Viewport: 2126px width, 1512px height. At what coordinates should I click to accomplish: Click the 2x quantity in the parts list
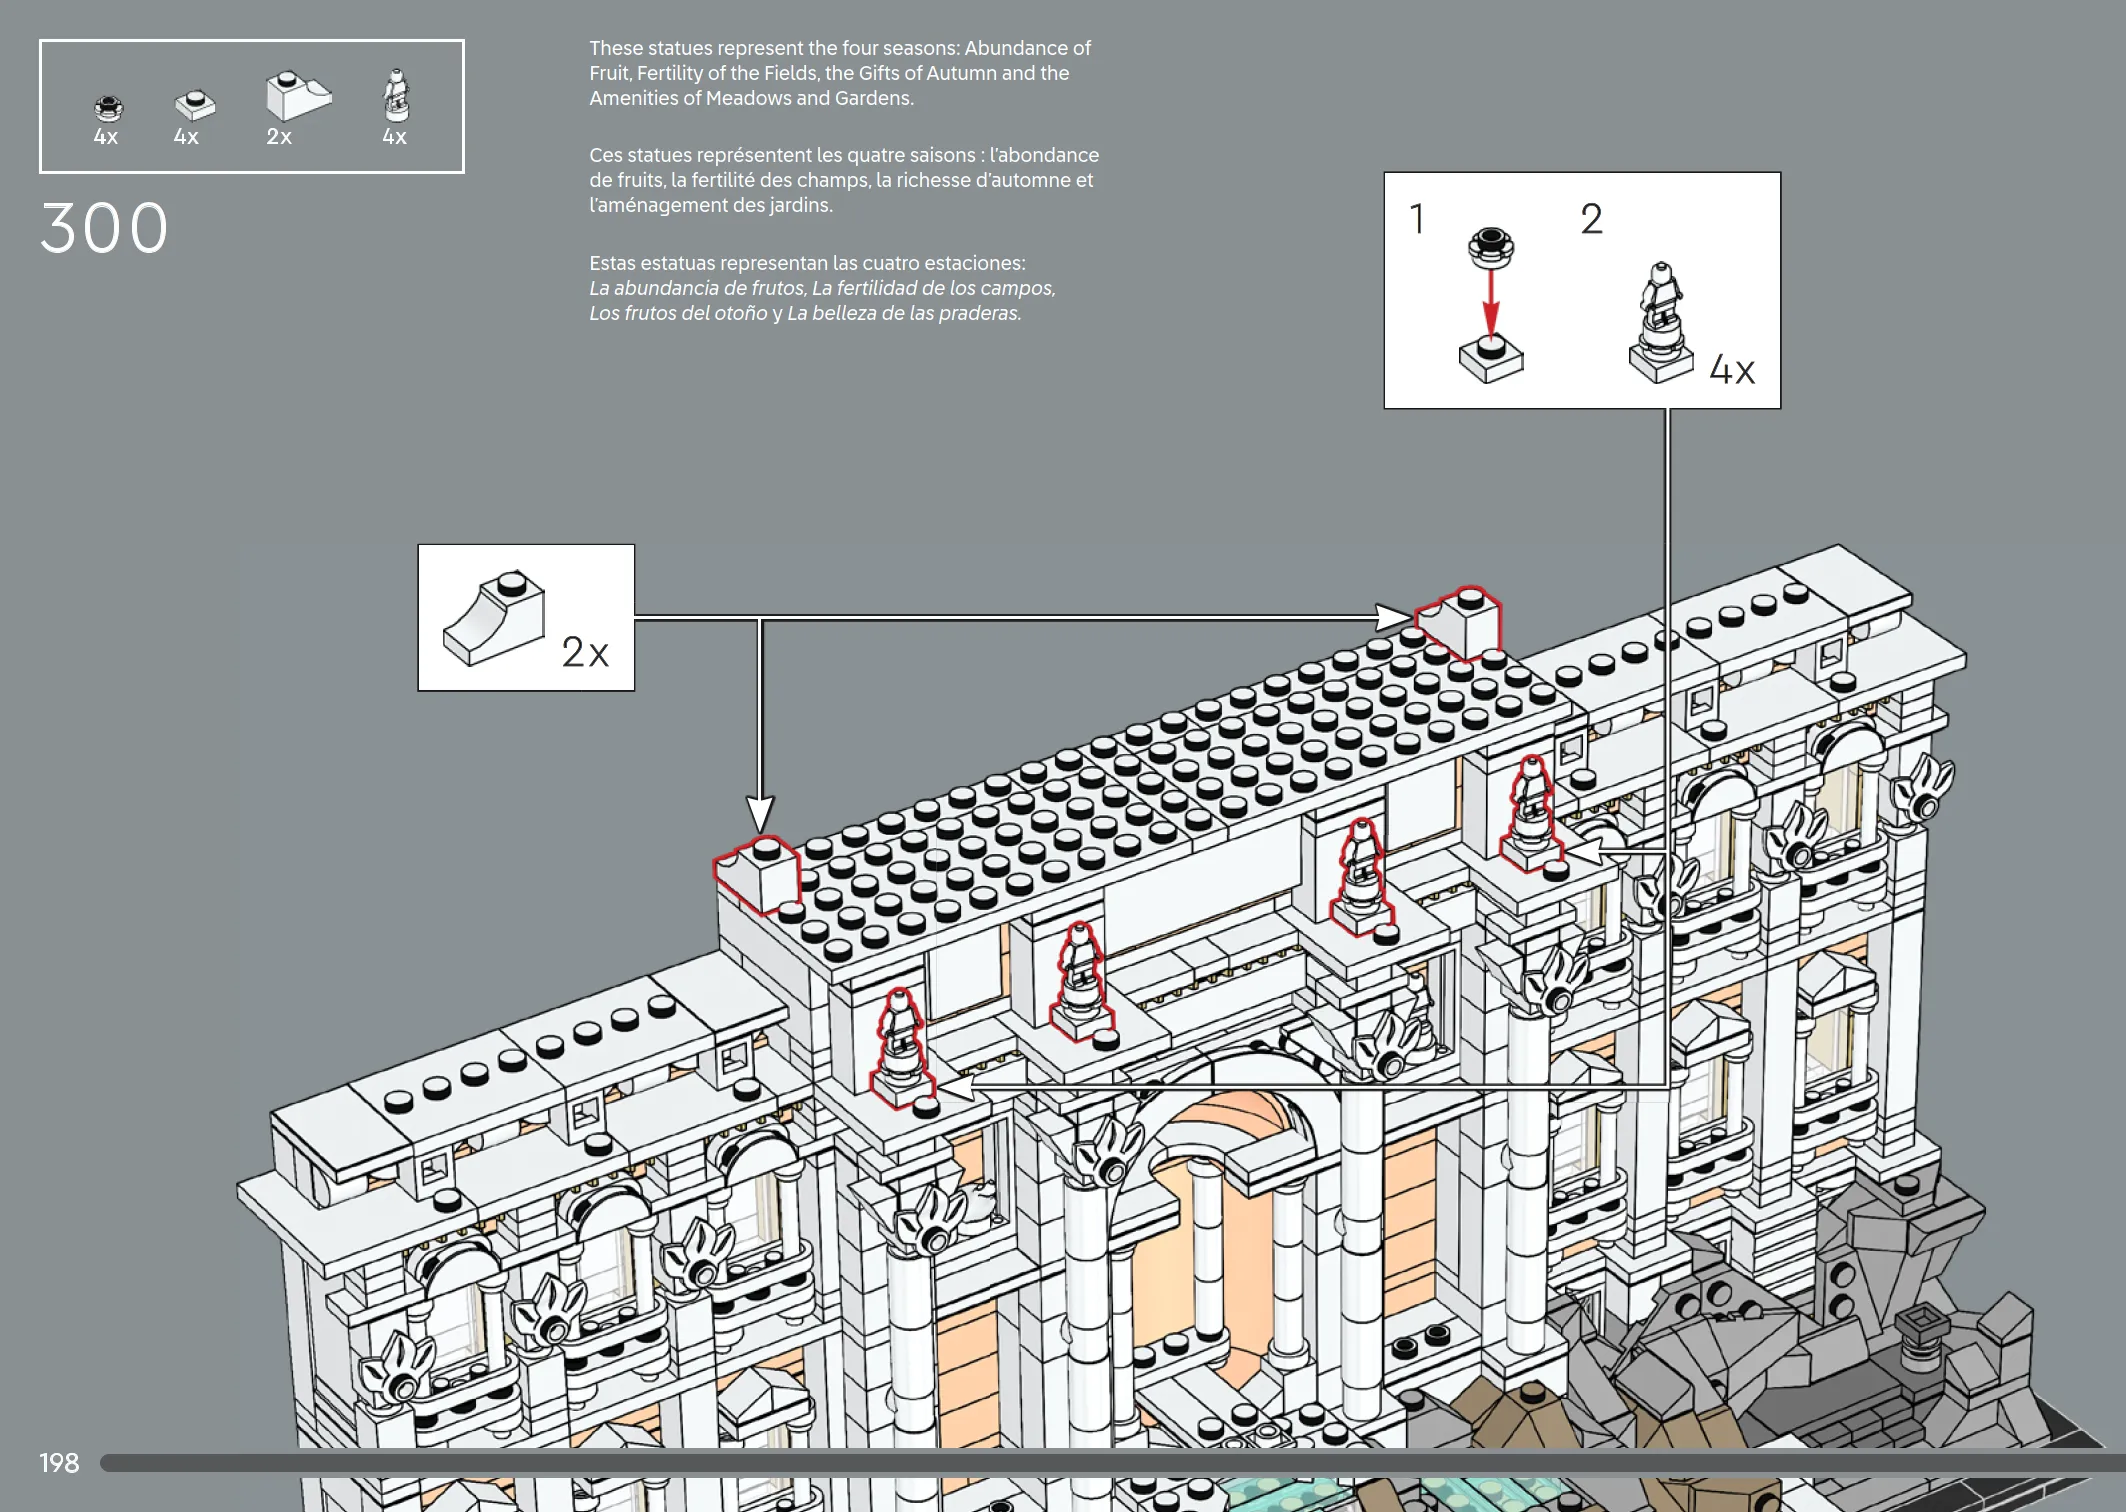(x=279, y=137)
